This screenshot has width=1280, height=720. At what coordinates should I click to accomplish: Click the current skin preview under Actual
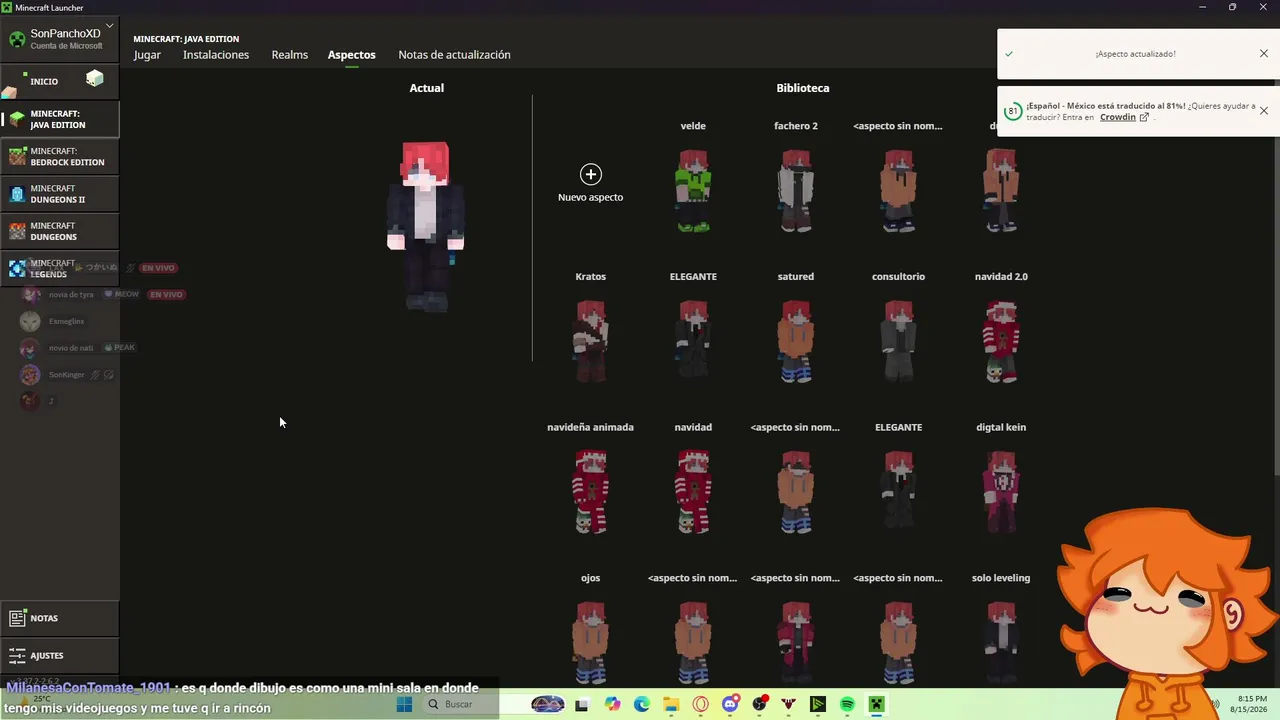pos(426,226)
